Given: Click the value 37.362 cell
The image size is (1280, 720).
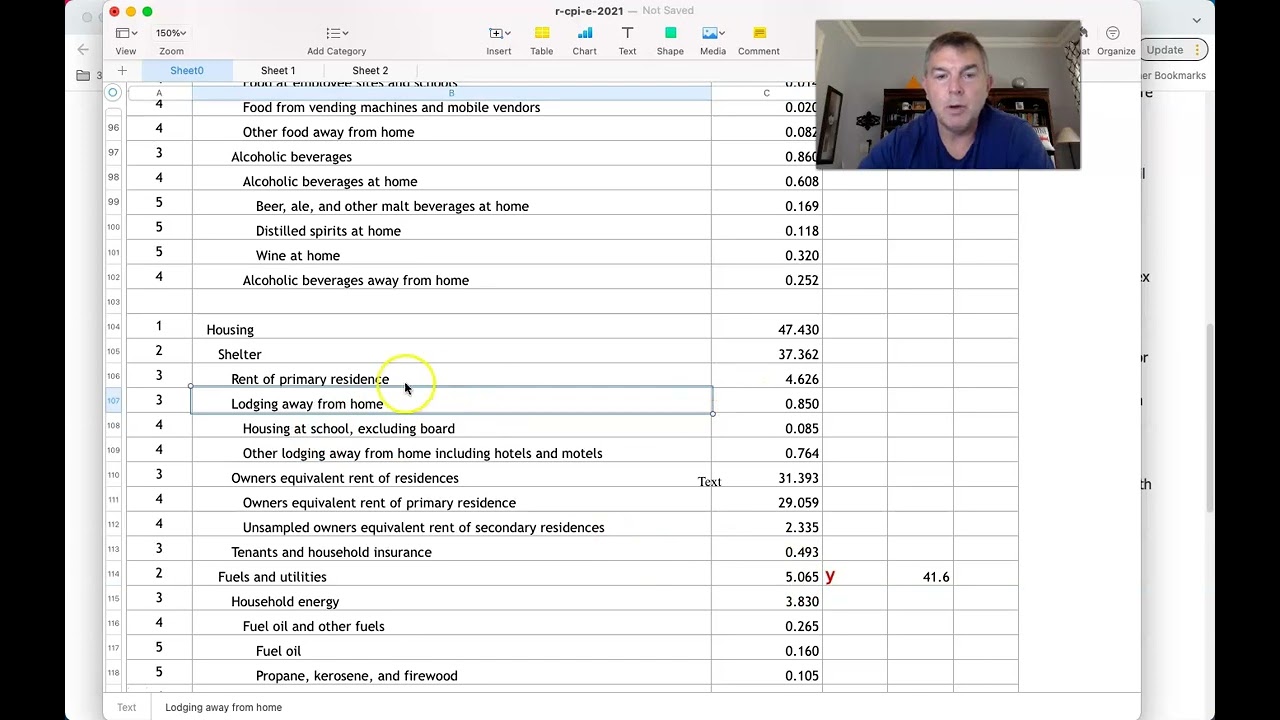Looking at the screenshot, I should (x=767, y=354).
